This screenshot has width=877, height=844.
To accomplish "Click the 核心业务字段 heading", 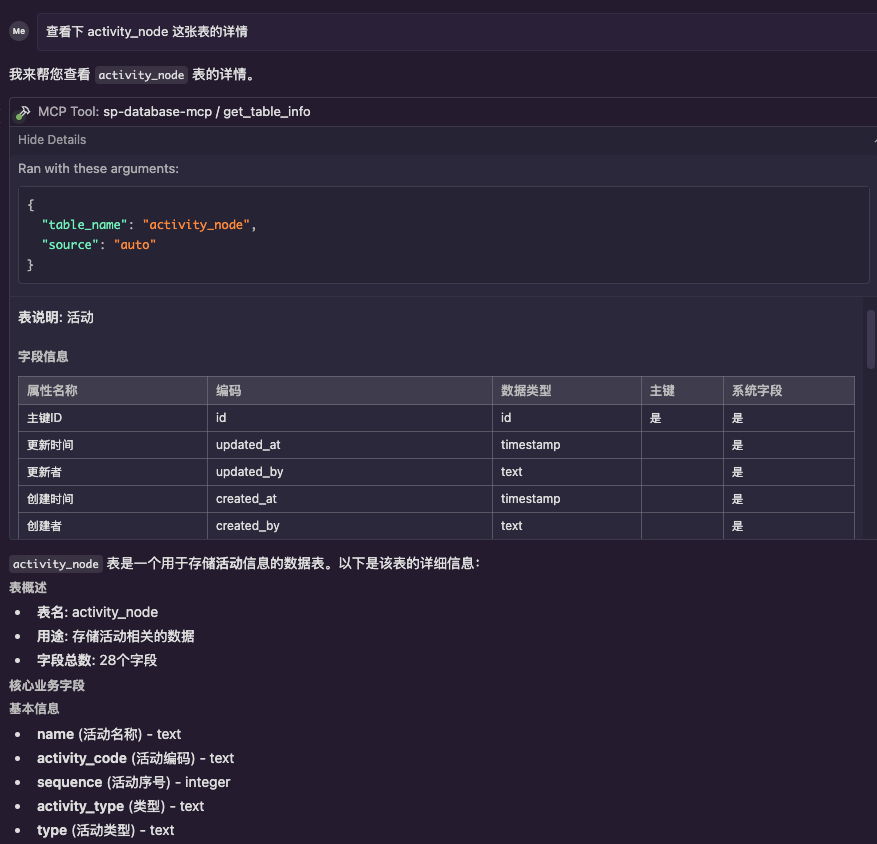I will [x=47, y=686].
